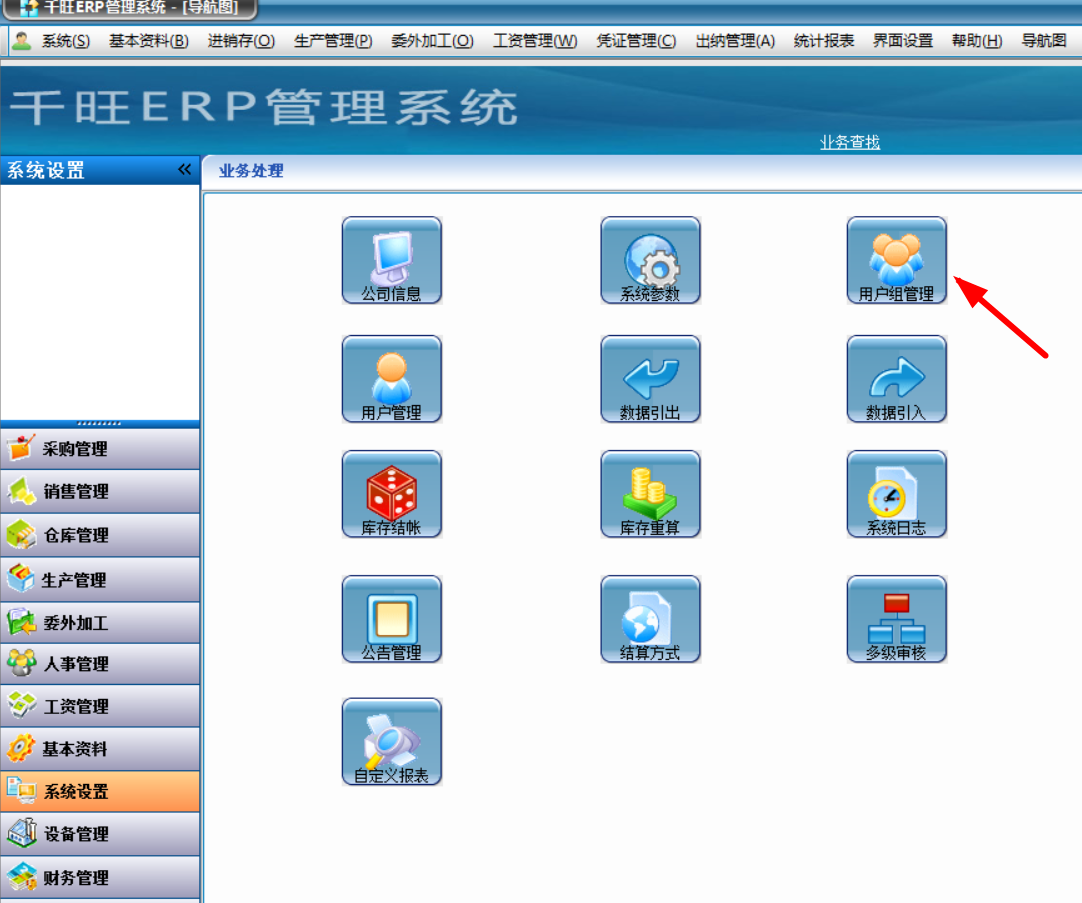Open the 用户组管理 user group icon
Image resolution: width=1082 pixels, height=903 pixels.
pos(896,260)
